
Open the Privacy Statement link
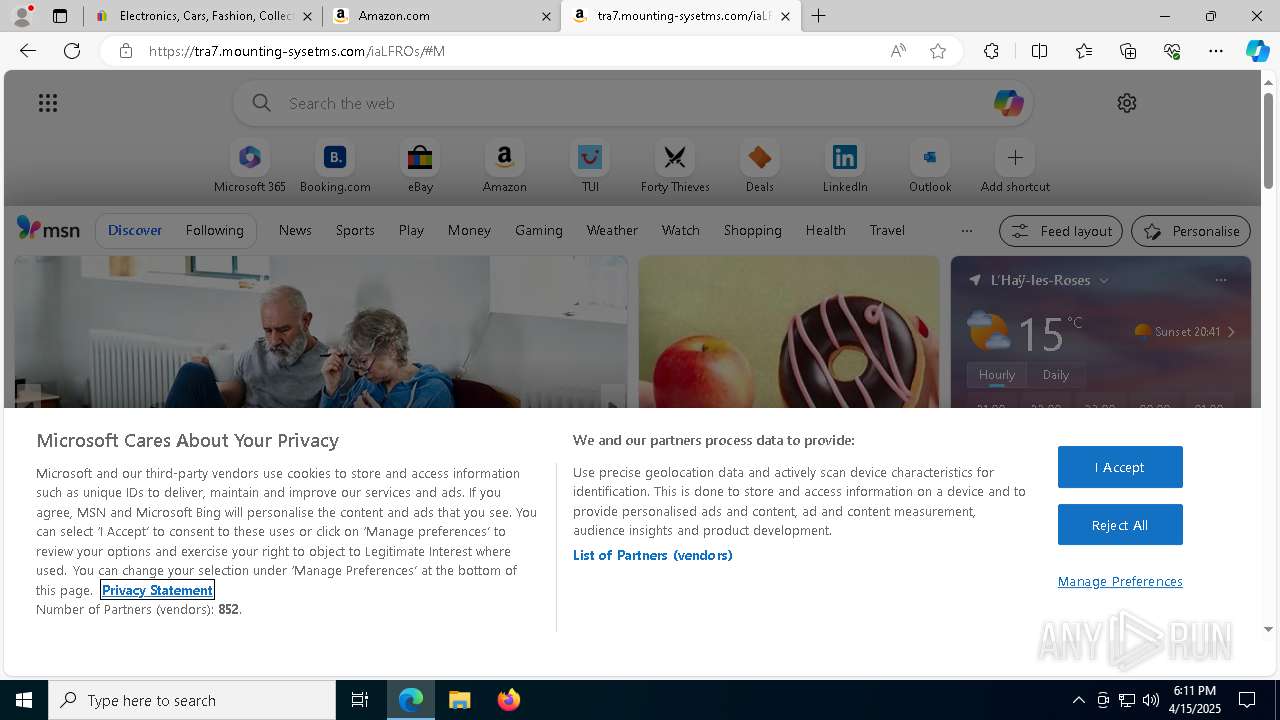(157, 590)
